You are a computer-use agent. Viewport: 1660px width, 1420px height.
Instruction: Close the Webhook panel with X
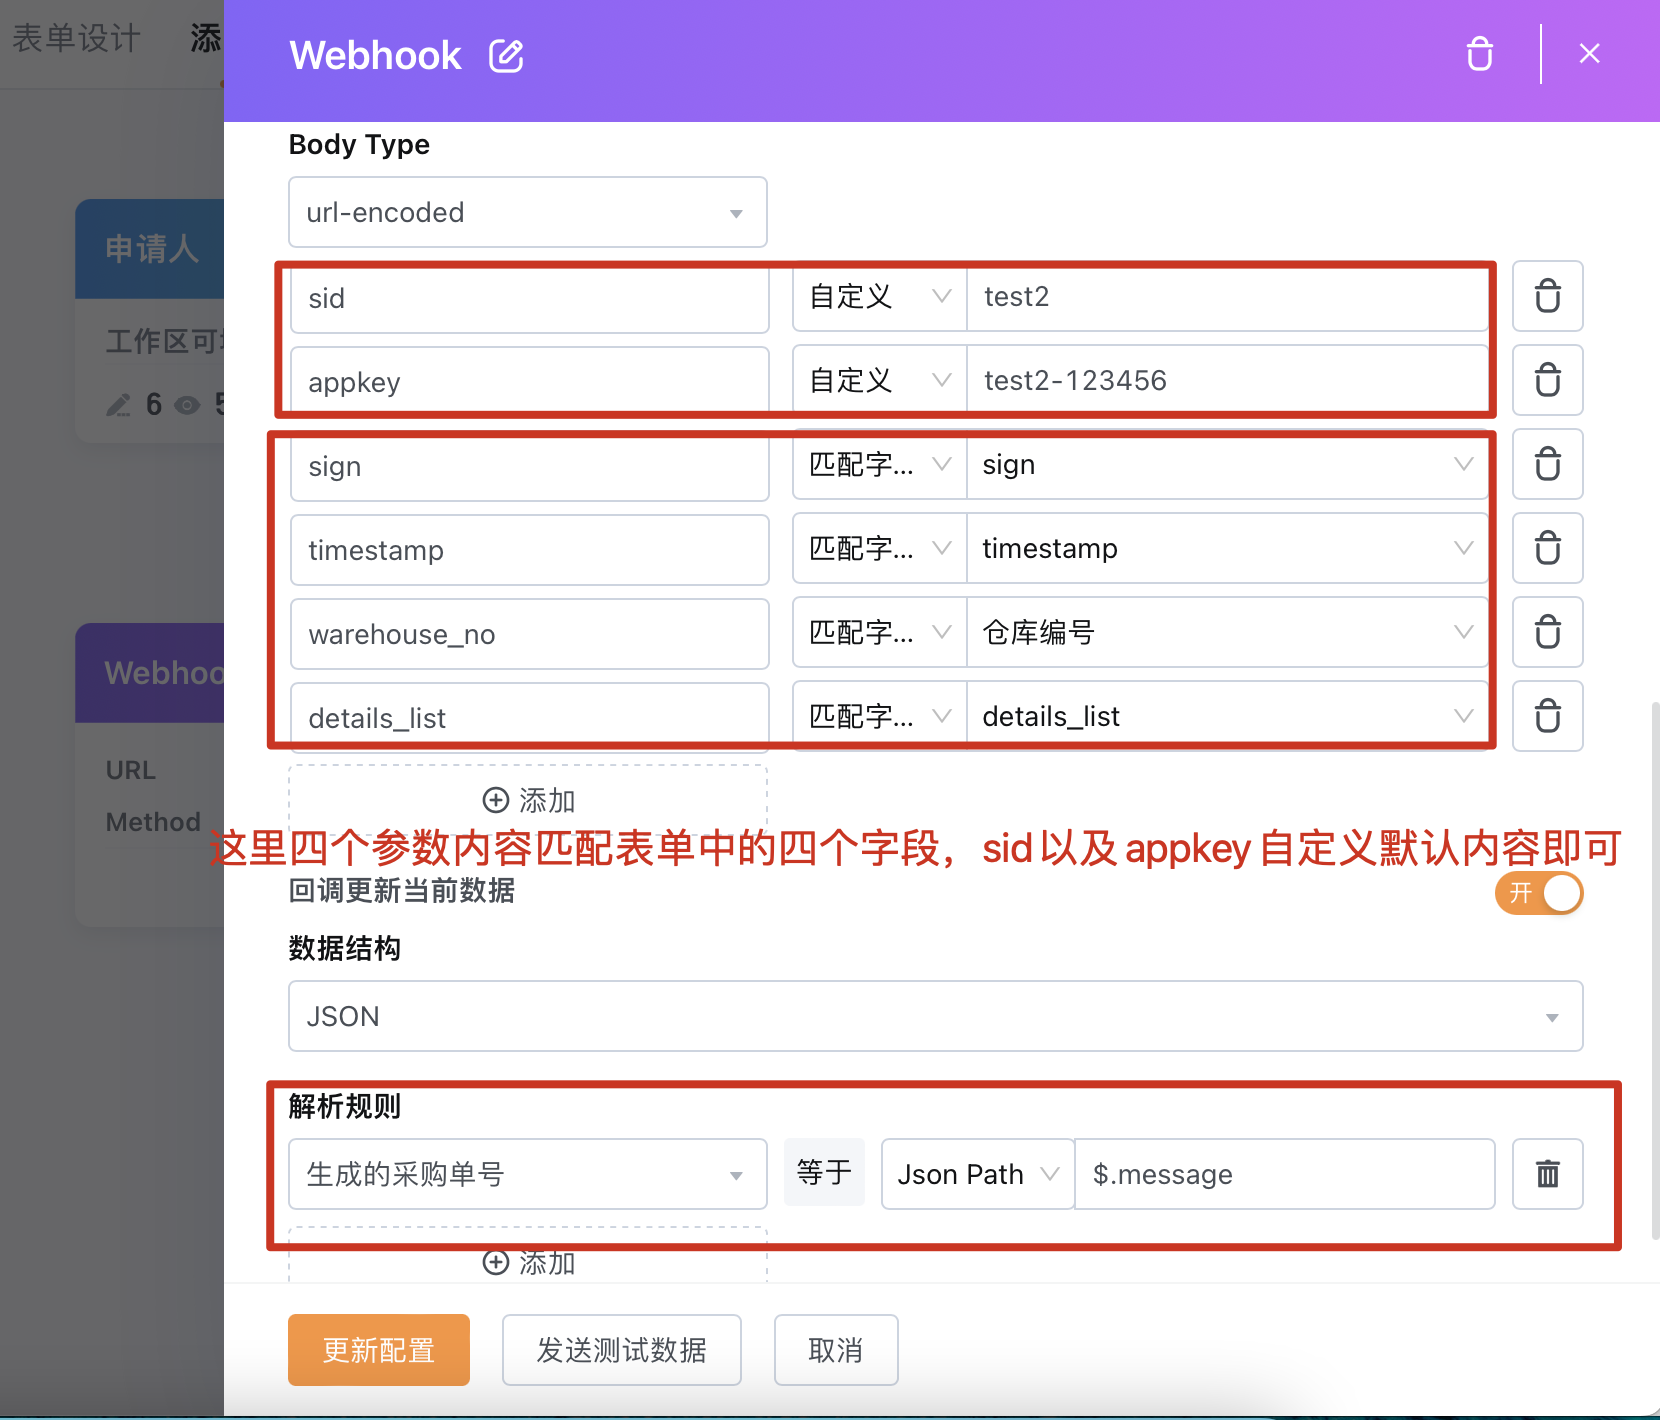coord(1590,54)
